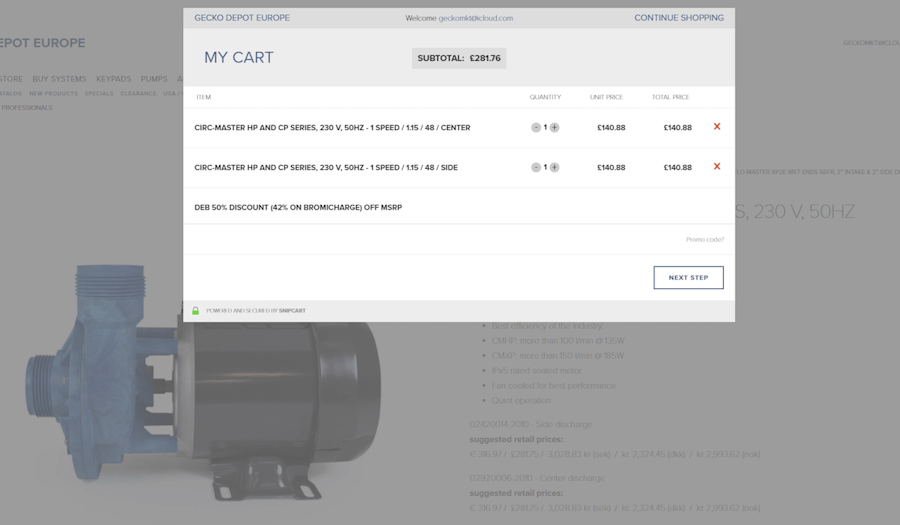Viewport: 900px width, 525px height.
Task: Increase quantity of the SIDE pump item
Action: pos(554,168)
